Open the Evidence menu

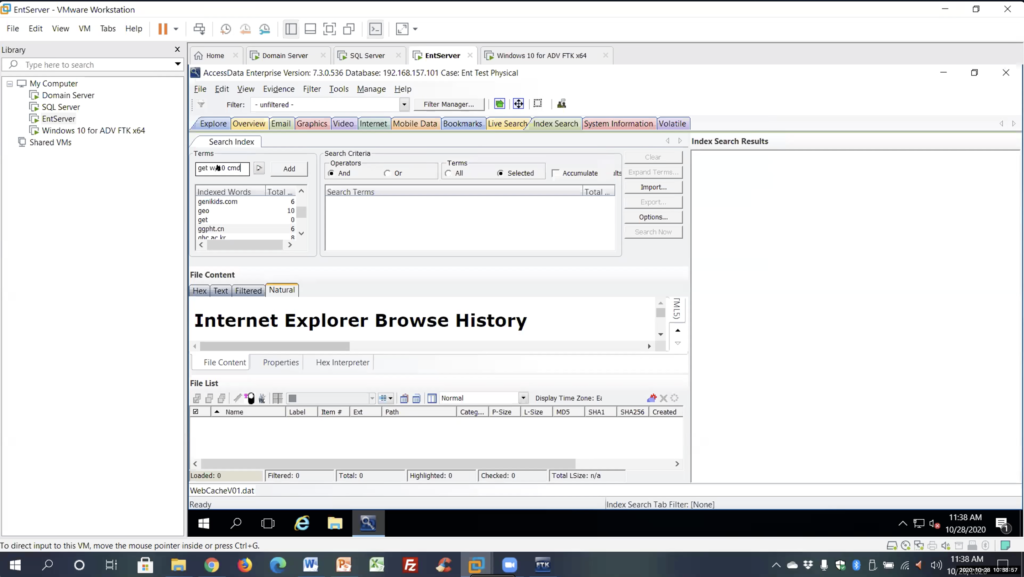278,89
